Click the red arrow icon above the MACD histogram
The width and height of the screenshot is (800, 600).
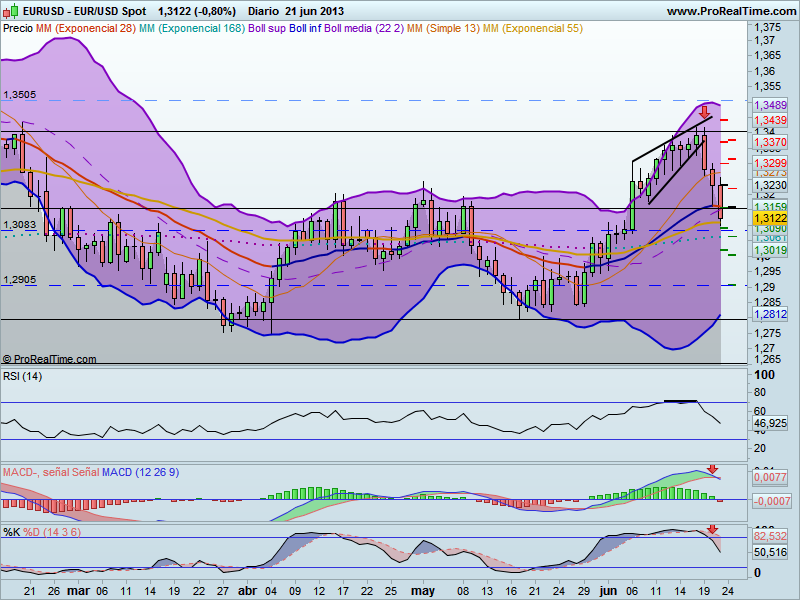[x=712, y=467]
